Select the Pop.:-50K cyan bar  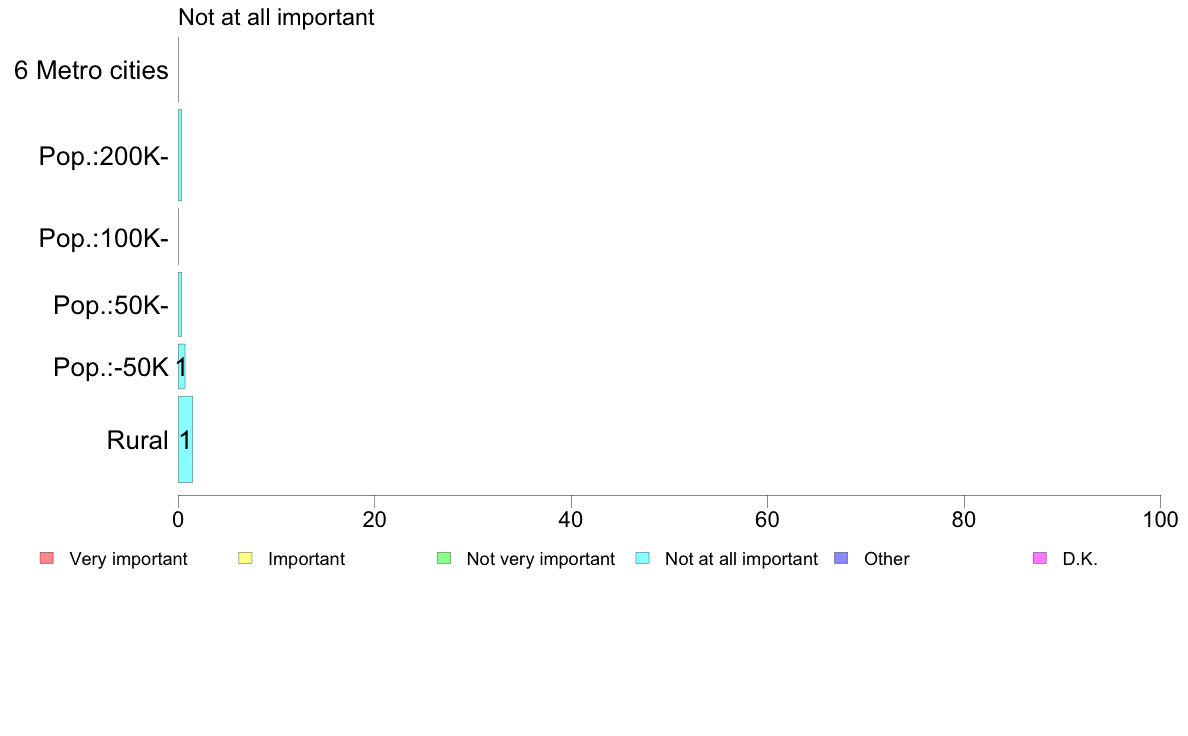tap(182, 367)
